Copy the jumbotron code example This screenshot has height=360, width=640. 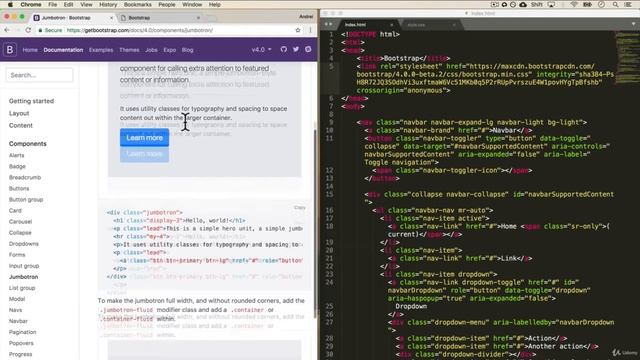click(x=300, y=207)
